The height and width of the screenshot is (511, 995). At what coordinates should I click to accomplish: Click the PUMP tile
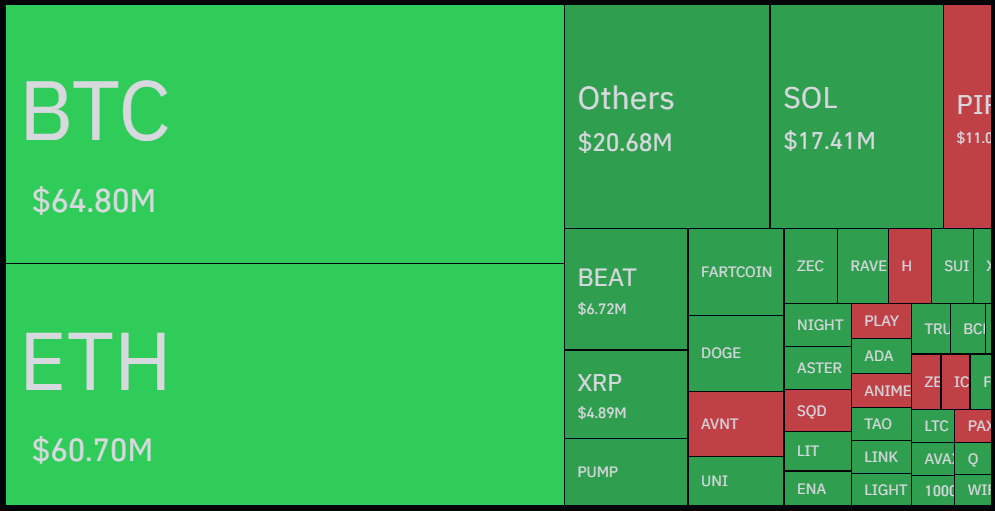(625, 472)
